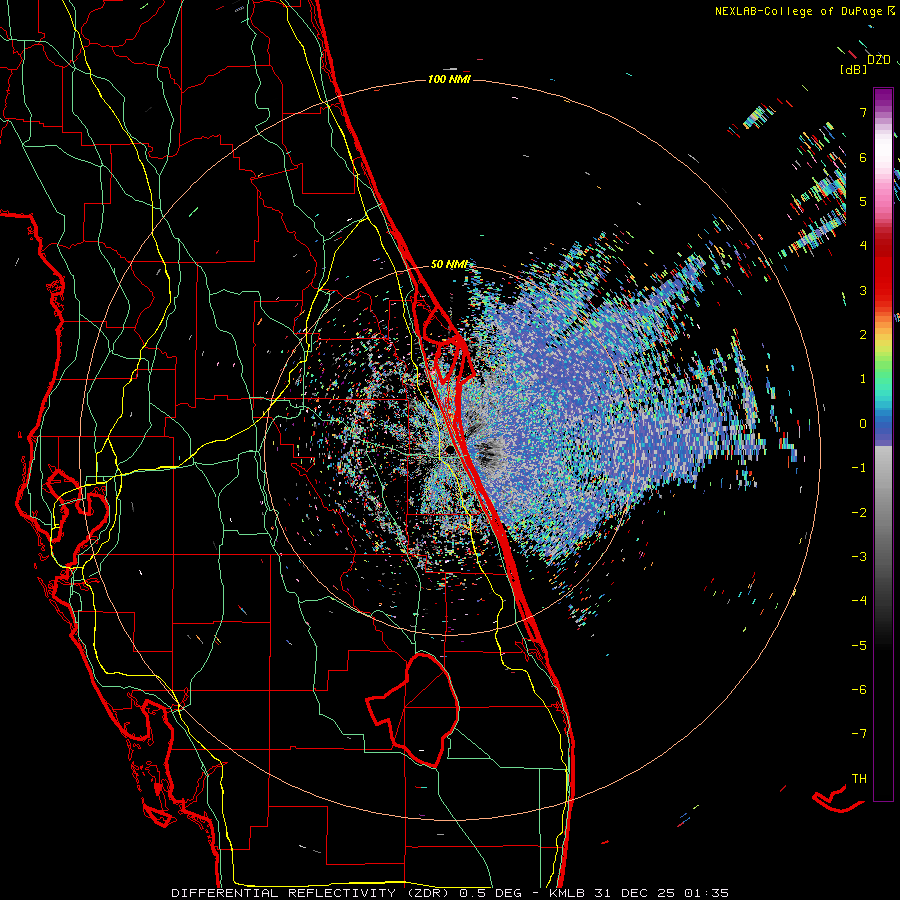Select the positive 3 dB scale label
The image size is (900, 900).
863,290
